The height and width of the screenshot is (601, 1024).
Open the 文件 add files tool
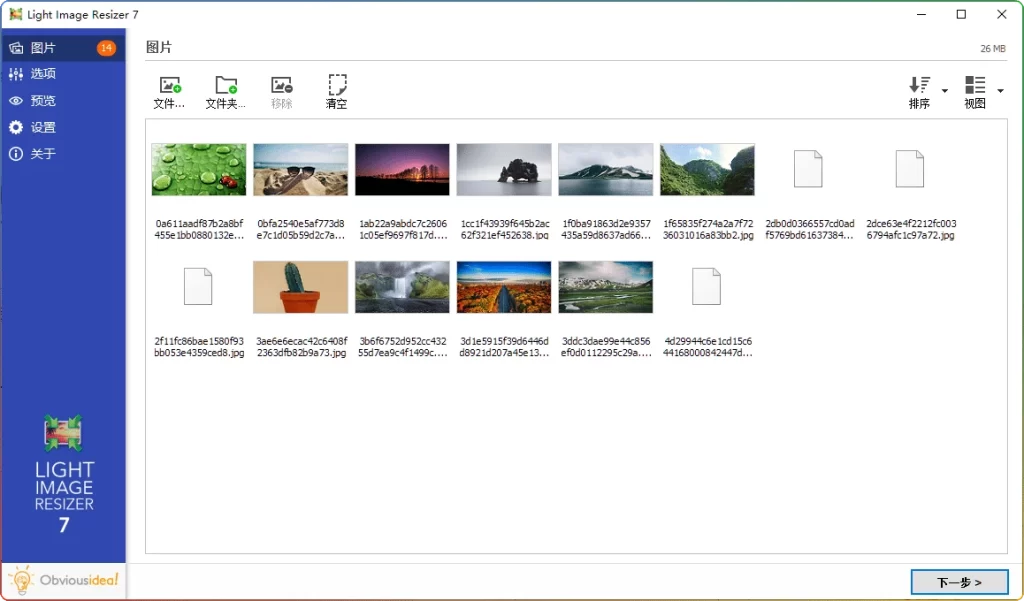pyautogui.click(x=169, y=90)
